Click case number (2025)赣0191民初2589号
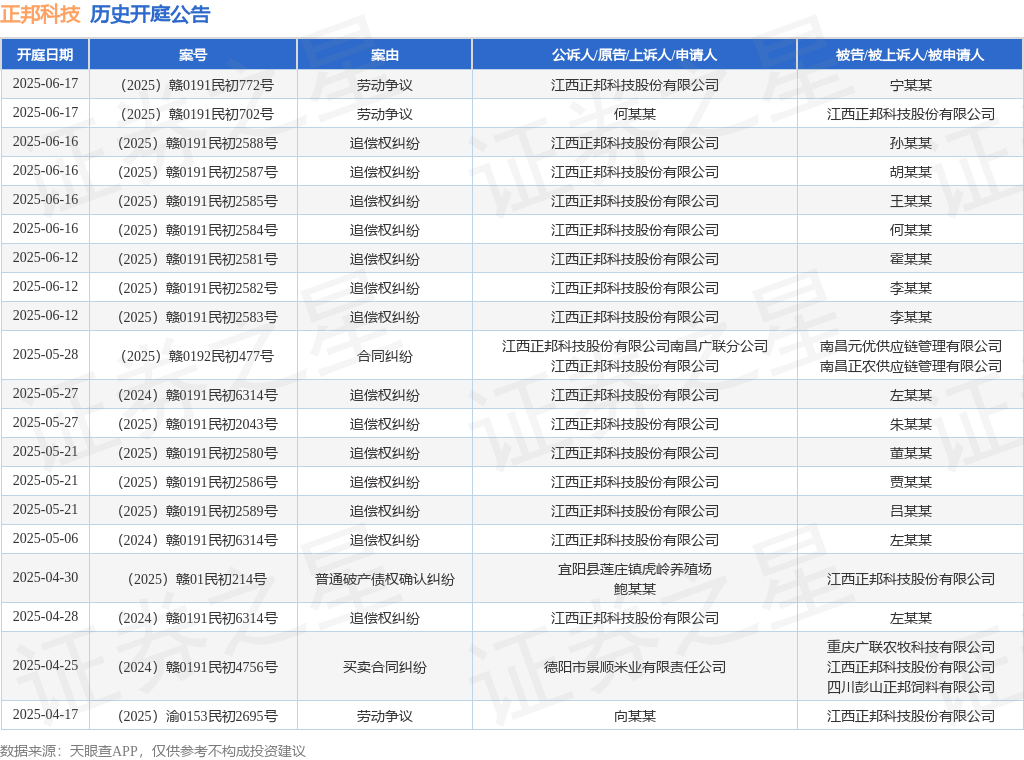Viewport: 1024px width, 760px height. coord(198,511)
